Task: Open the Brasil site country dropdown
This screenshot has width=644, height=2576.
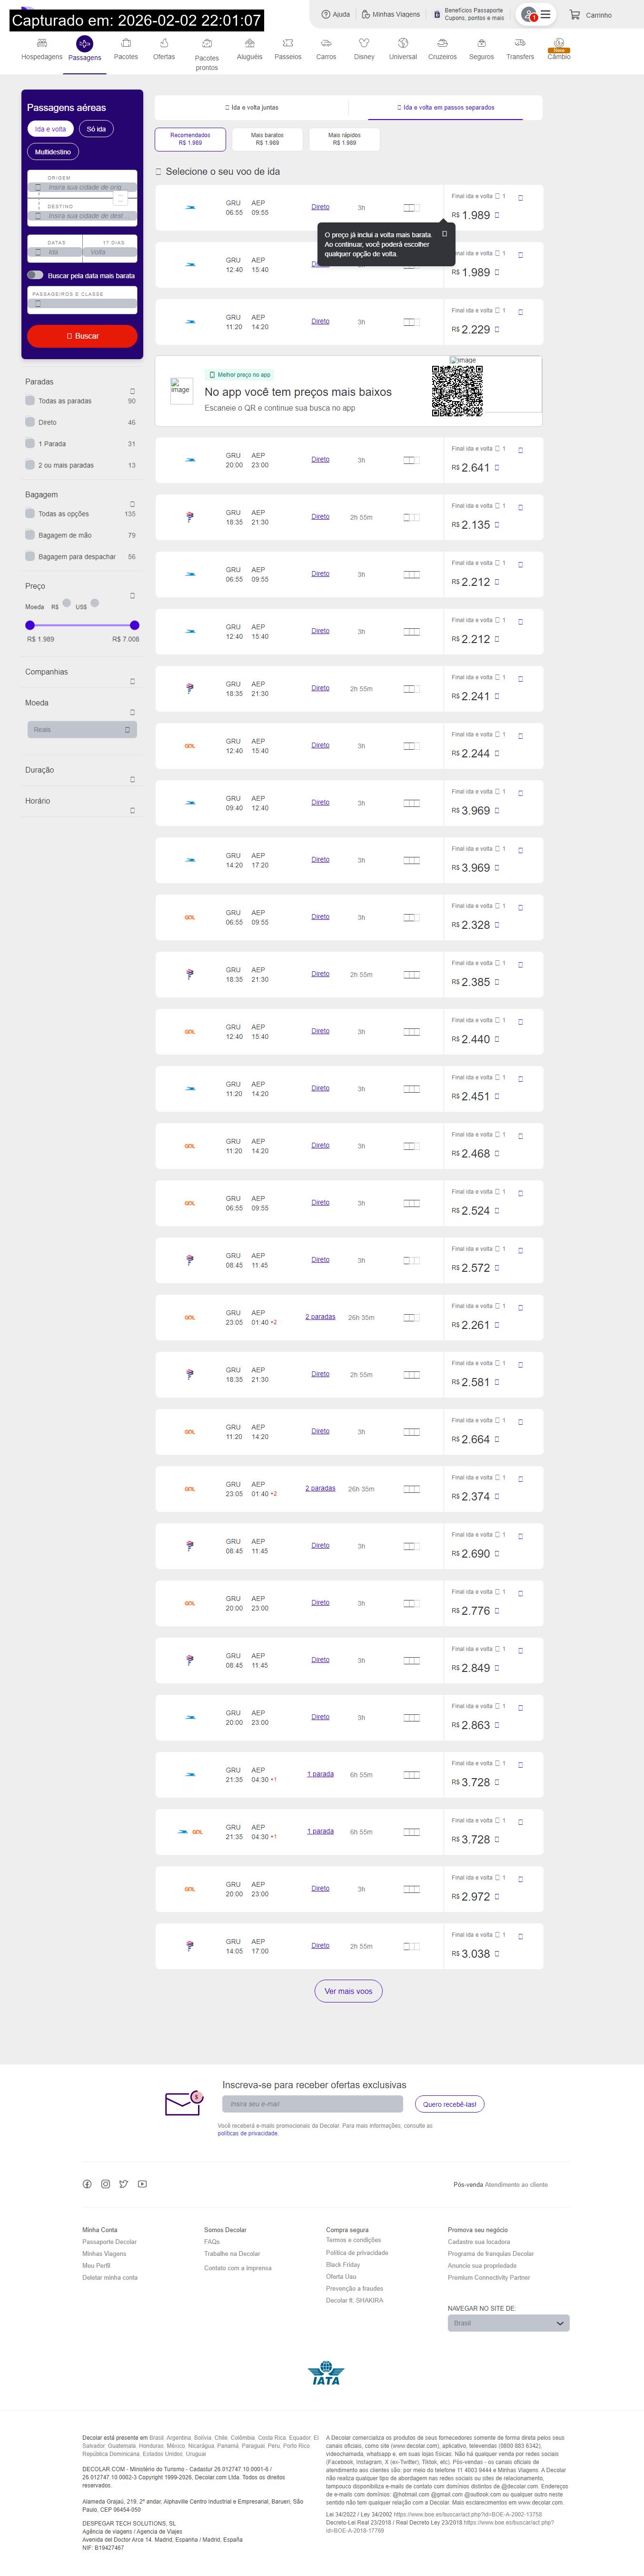Action: (x=508, y=2323)
